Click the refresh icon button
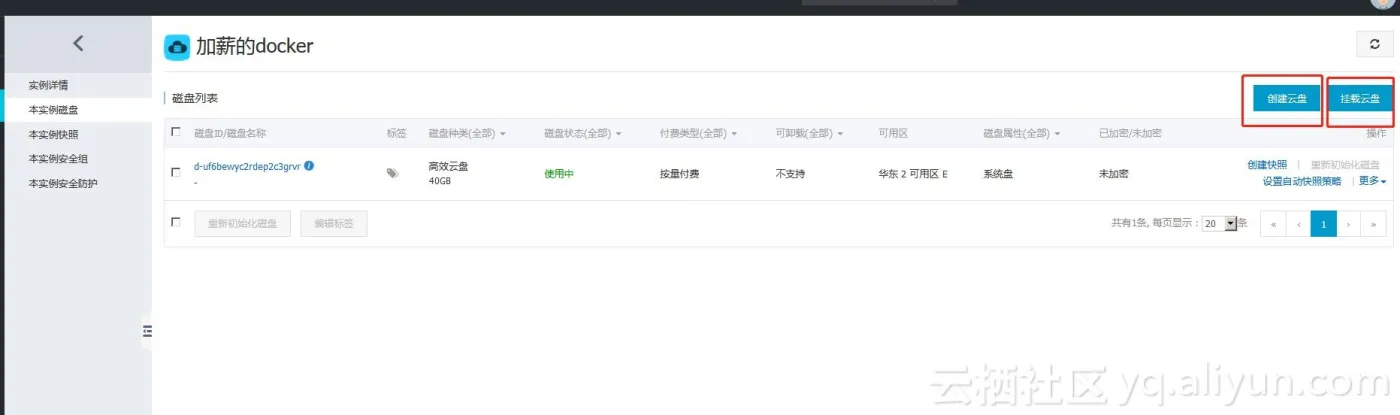 tap(1374, 45)
